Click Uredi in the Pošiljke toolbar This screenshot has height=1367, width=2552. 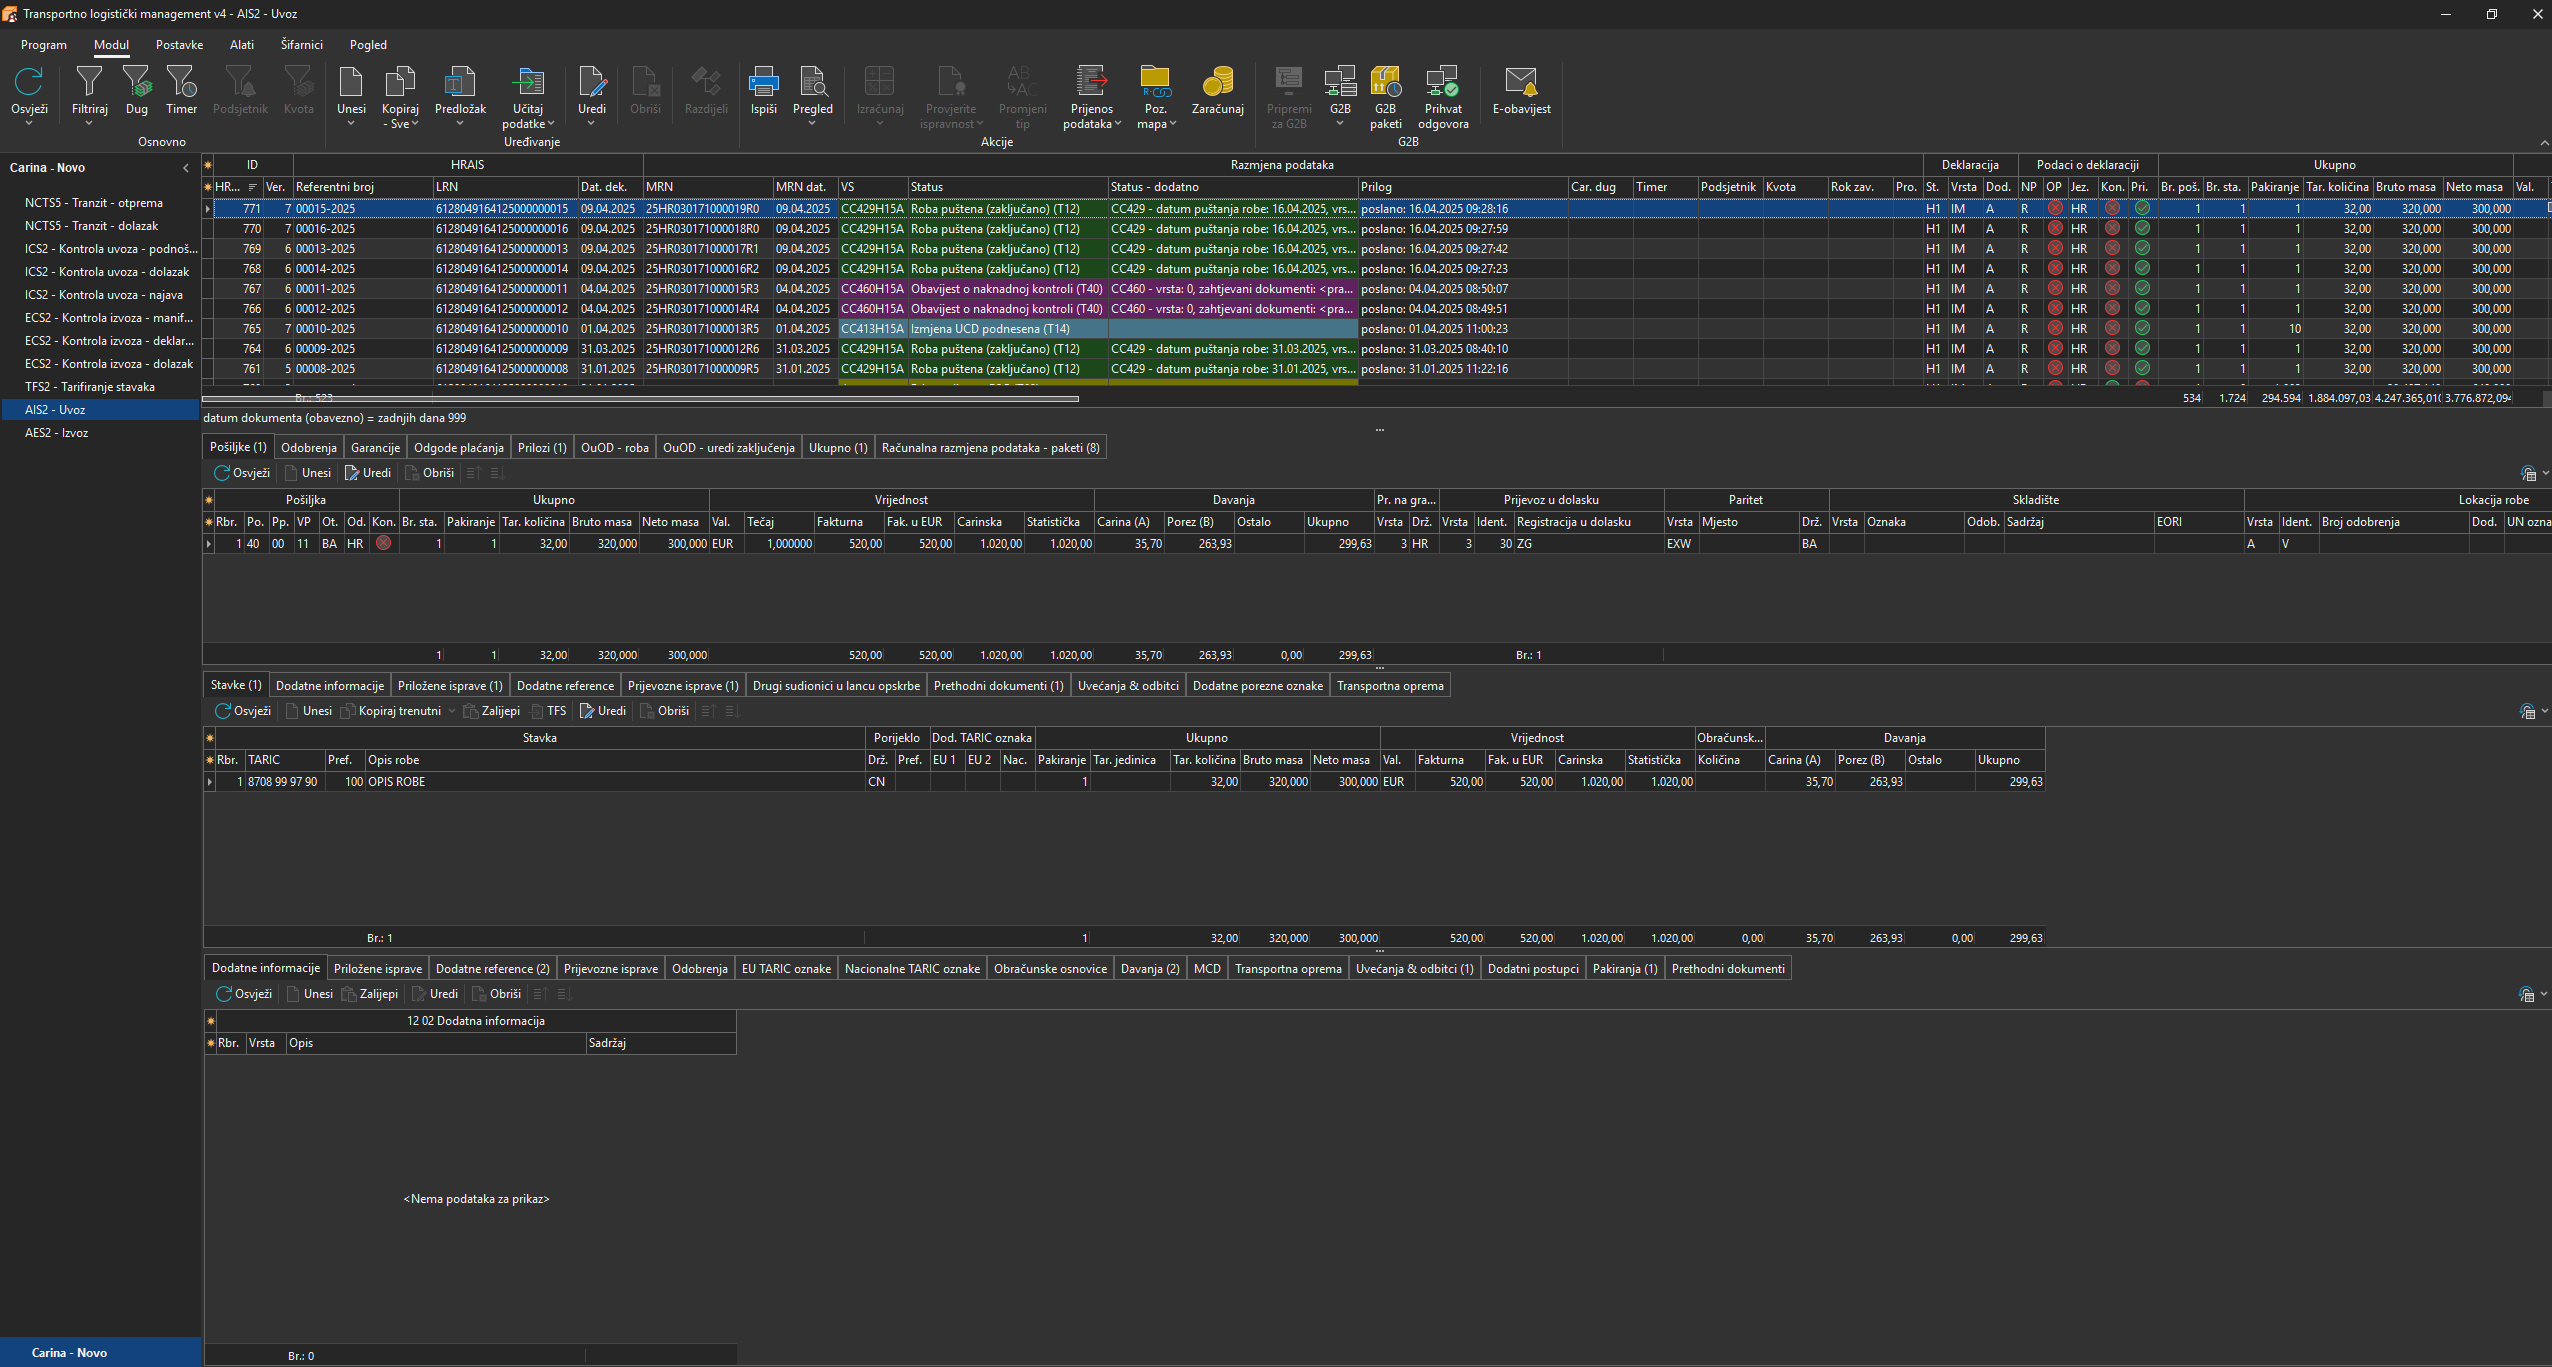(367, 473)
